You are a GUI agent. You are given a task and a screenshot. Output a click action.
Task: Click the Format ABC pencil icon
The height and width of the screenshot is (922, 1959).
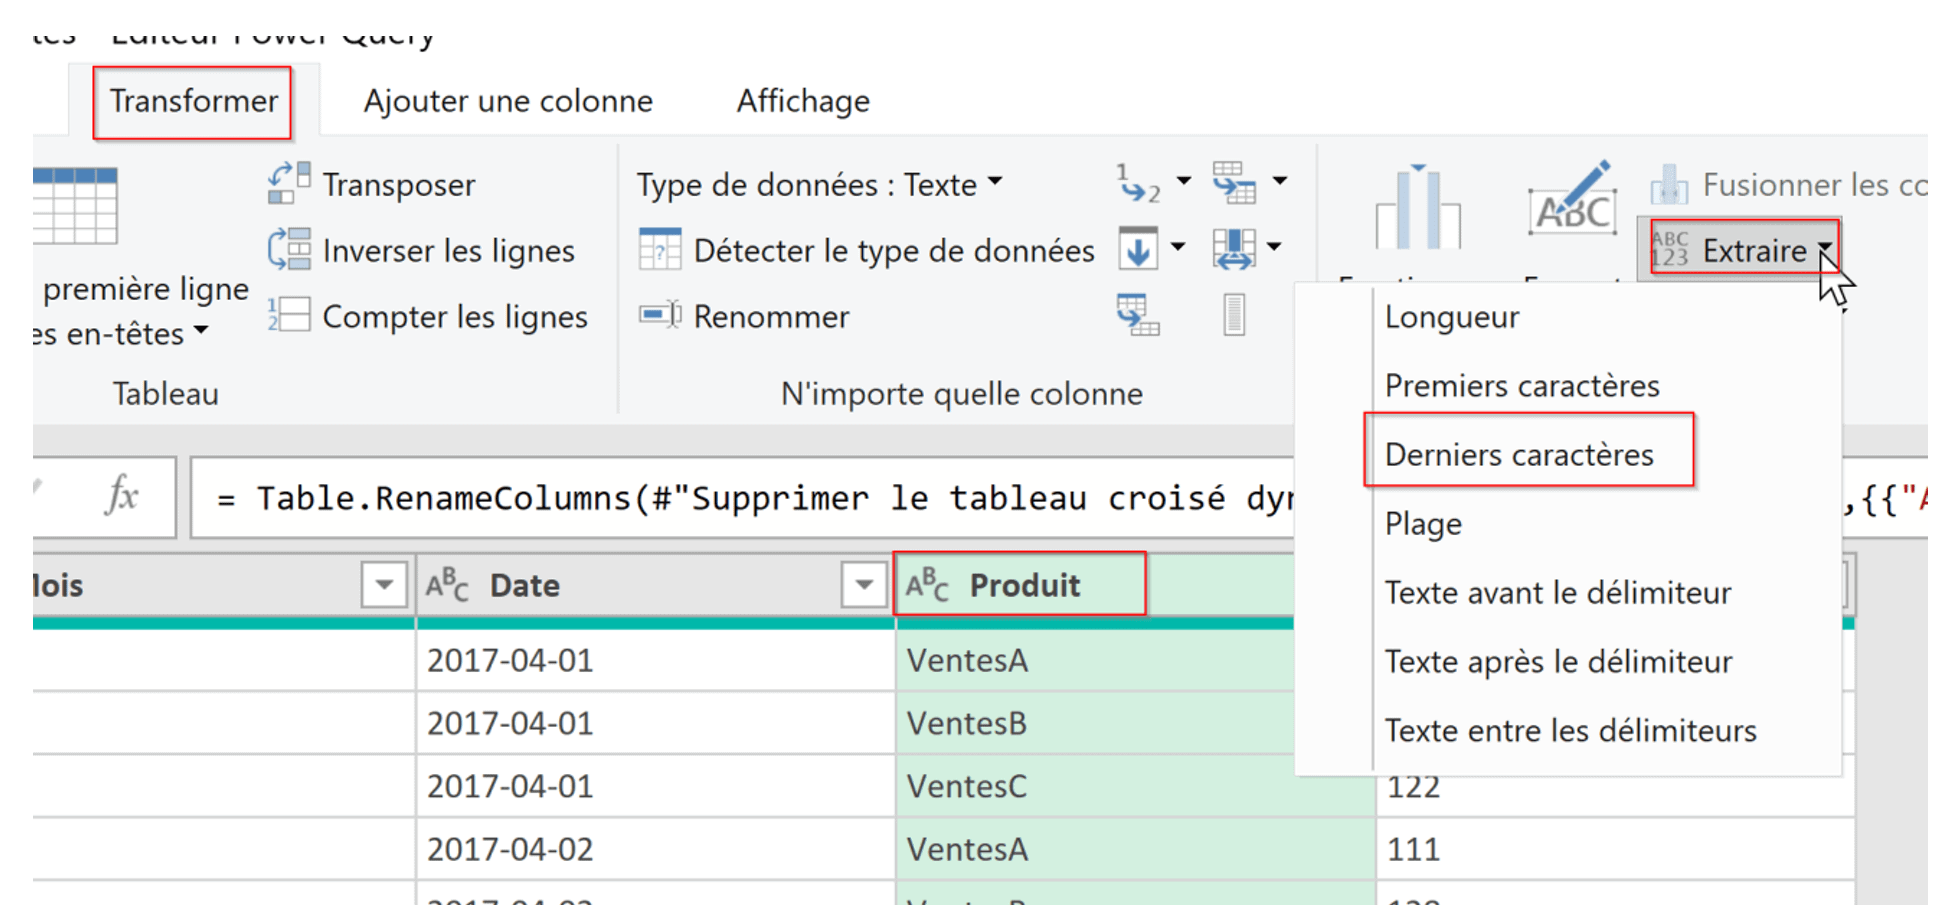1572,200
